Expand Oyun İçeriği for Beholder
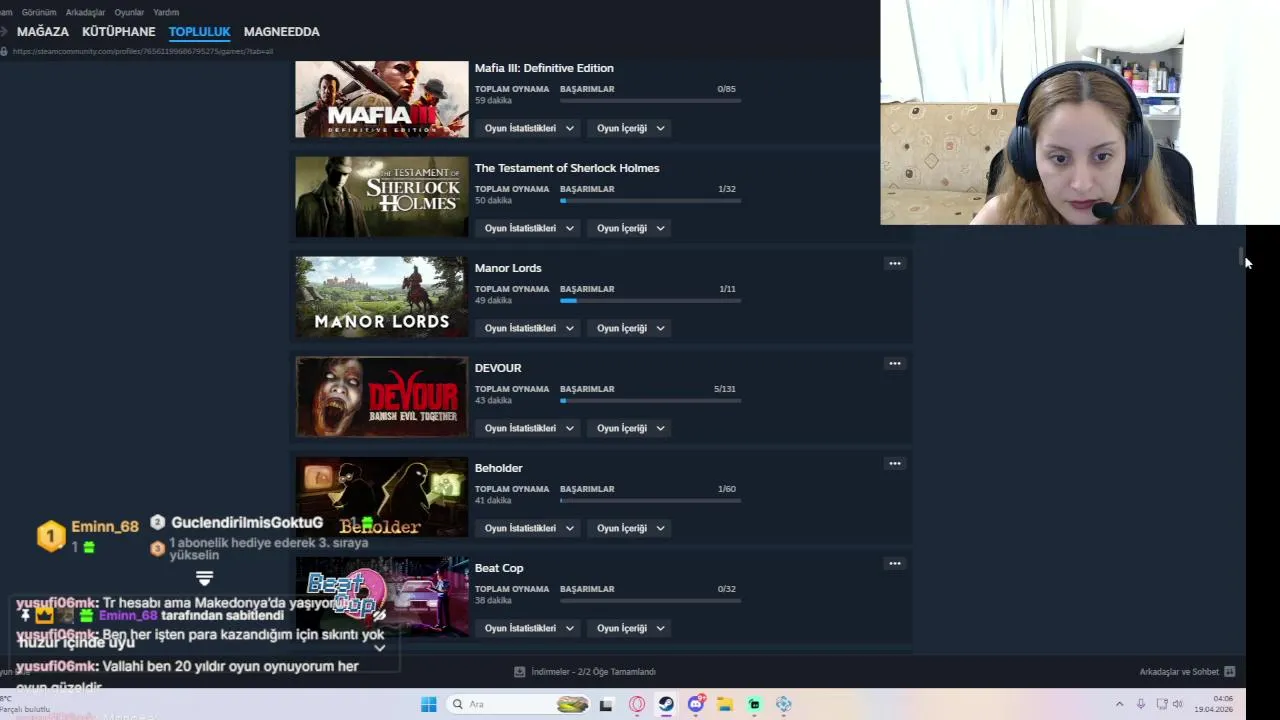The width and height of the screenshot is (1280, 720). point(629,528)
